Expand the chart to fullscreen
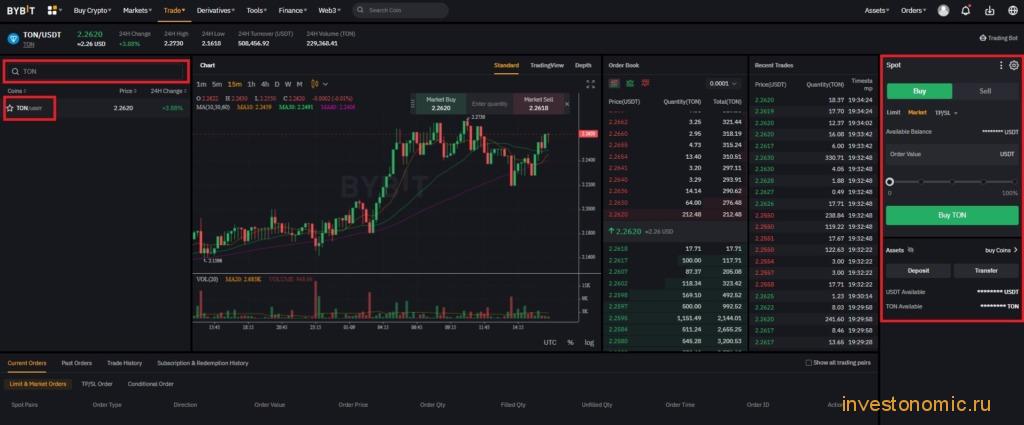 click(x=590, y=84)
